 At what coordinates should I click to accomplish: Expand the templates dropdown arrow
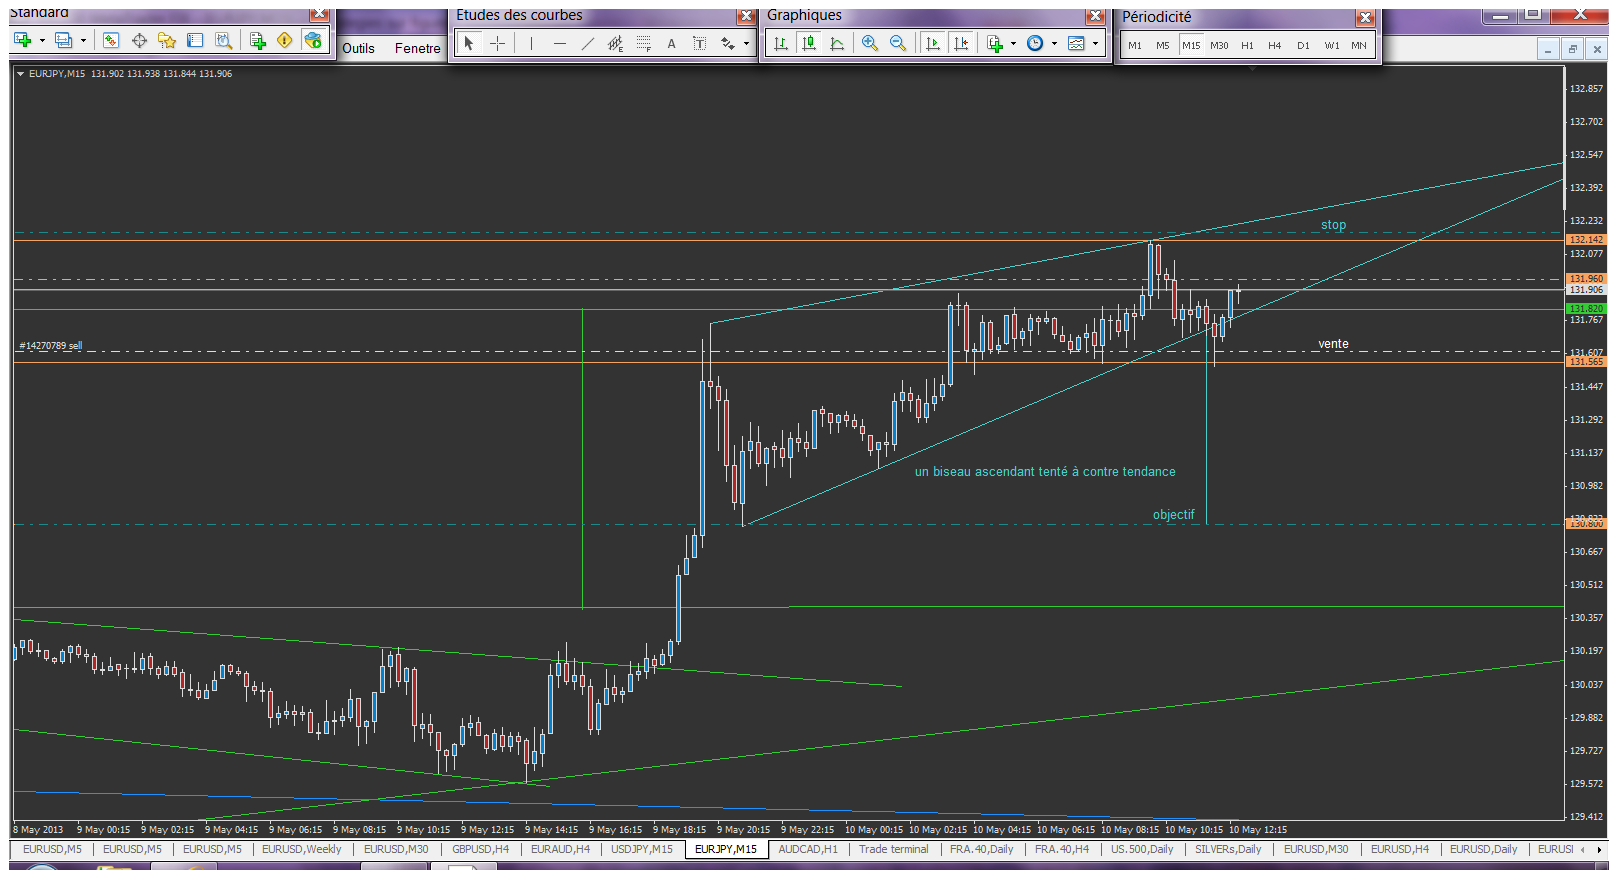1095,43
